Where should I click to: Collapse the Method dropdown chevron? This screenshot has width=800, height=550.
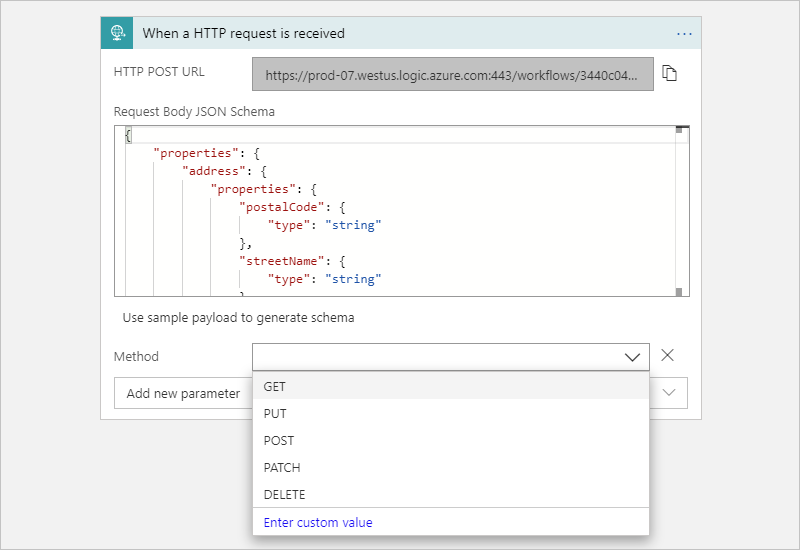point(632,357)
